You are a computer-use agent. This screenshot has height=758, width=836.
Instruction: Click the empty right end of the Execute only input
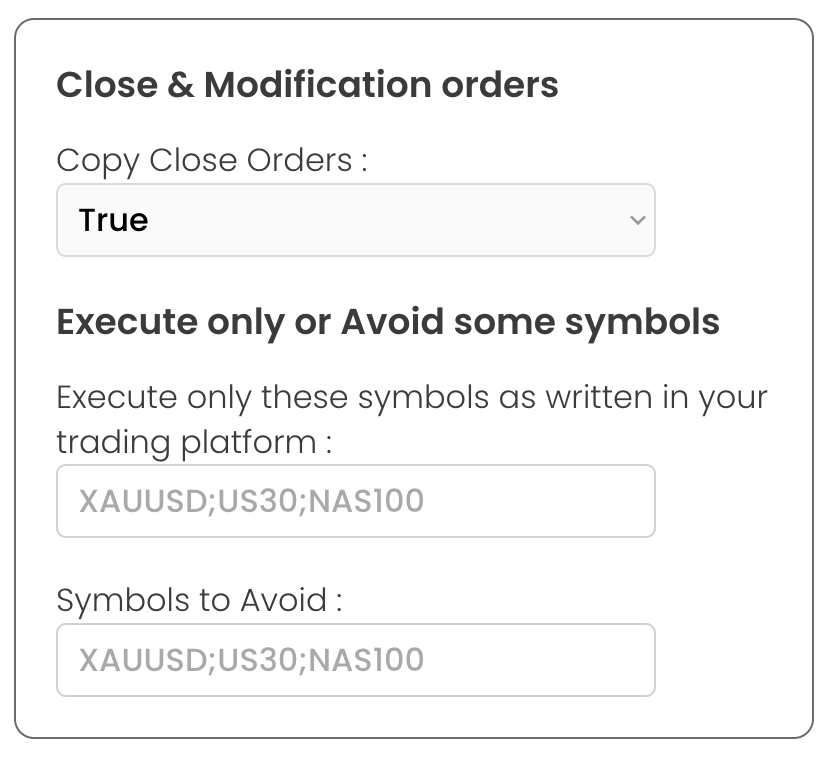pyautogui.click(x=580, y=500)
